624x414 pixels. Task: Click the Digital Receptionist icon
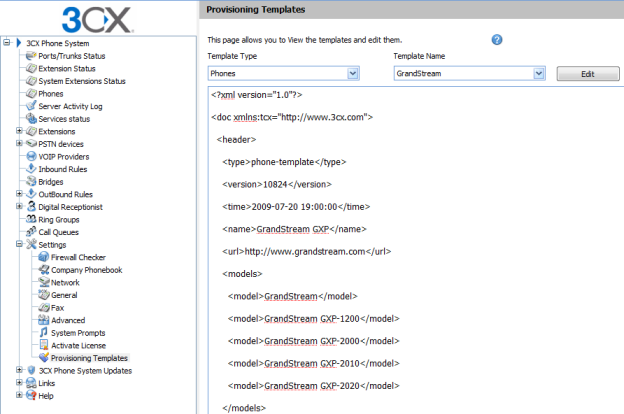click(31, 207)
